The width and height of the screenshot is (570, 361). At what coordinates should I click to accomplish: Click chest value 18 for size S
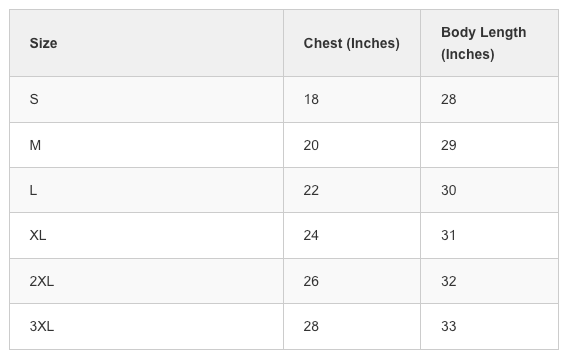point(311,99)
